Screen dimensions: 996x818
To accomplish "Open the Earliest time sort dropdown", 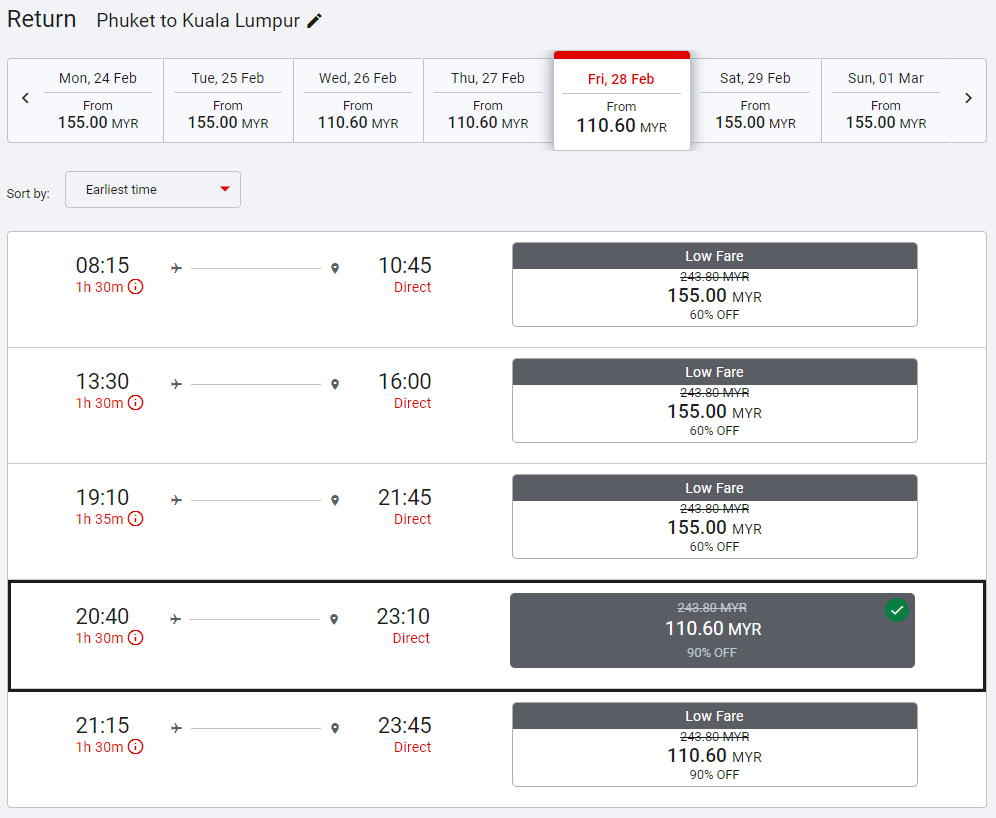I will click(x=153, y=190).
